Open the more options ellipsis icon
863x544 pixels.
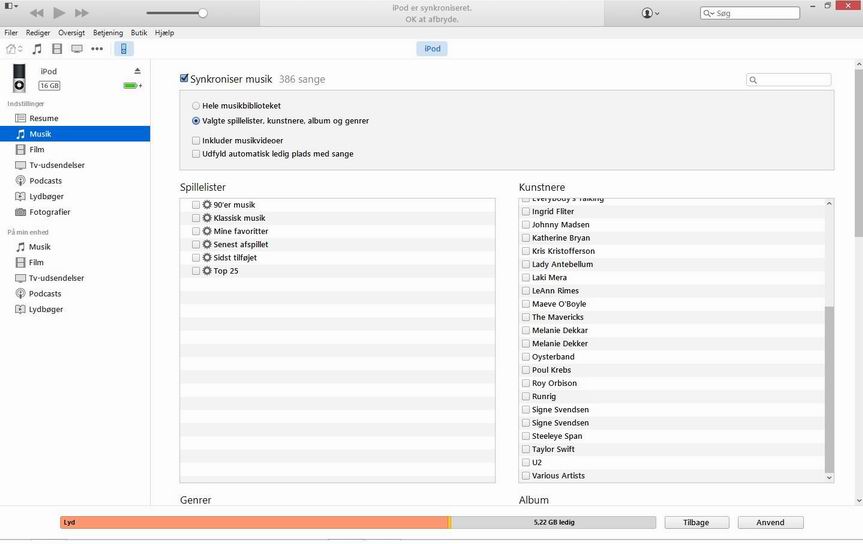(x=97, y=49)
